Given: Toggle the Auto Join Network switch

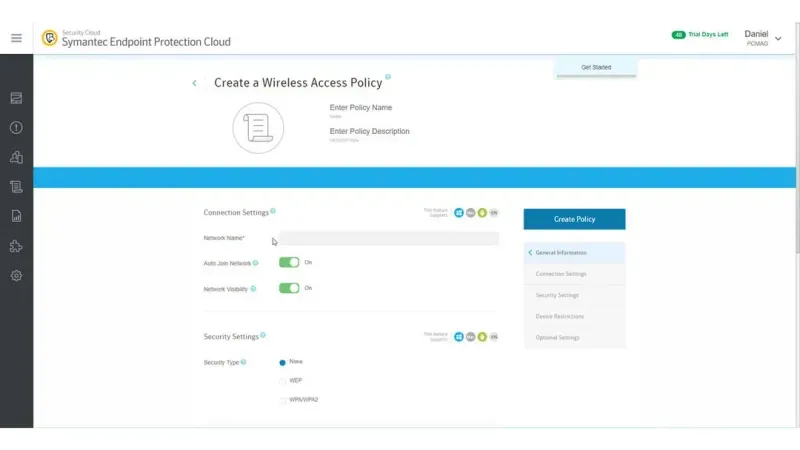Looking at the screenshot, I should click(x=289, y=262).
